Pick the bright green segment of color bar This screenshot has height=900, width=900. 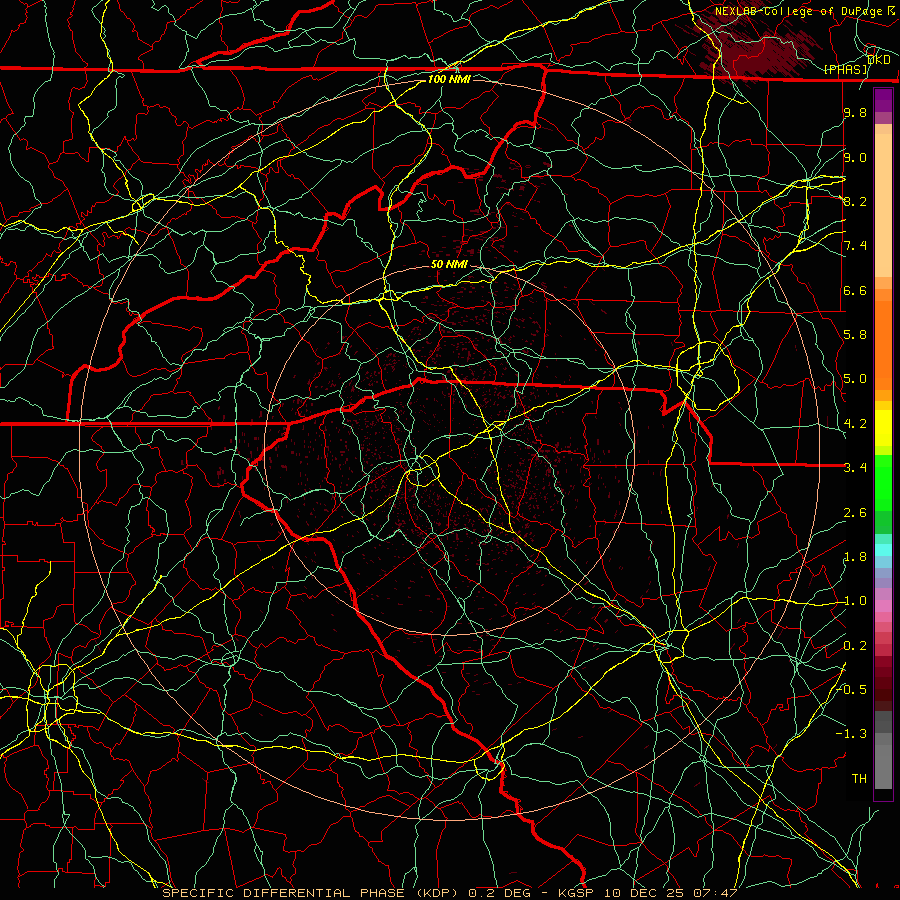(883, 482)
